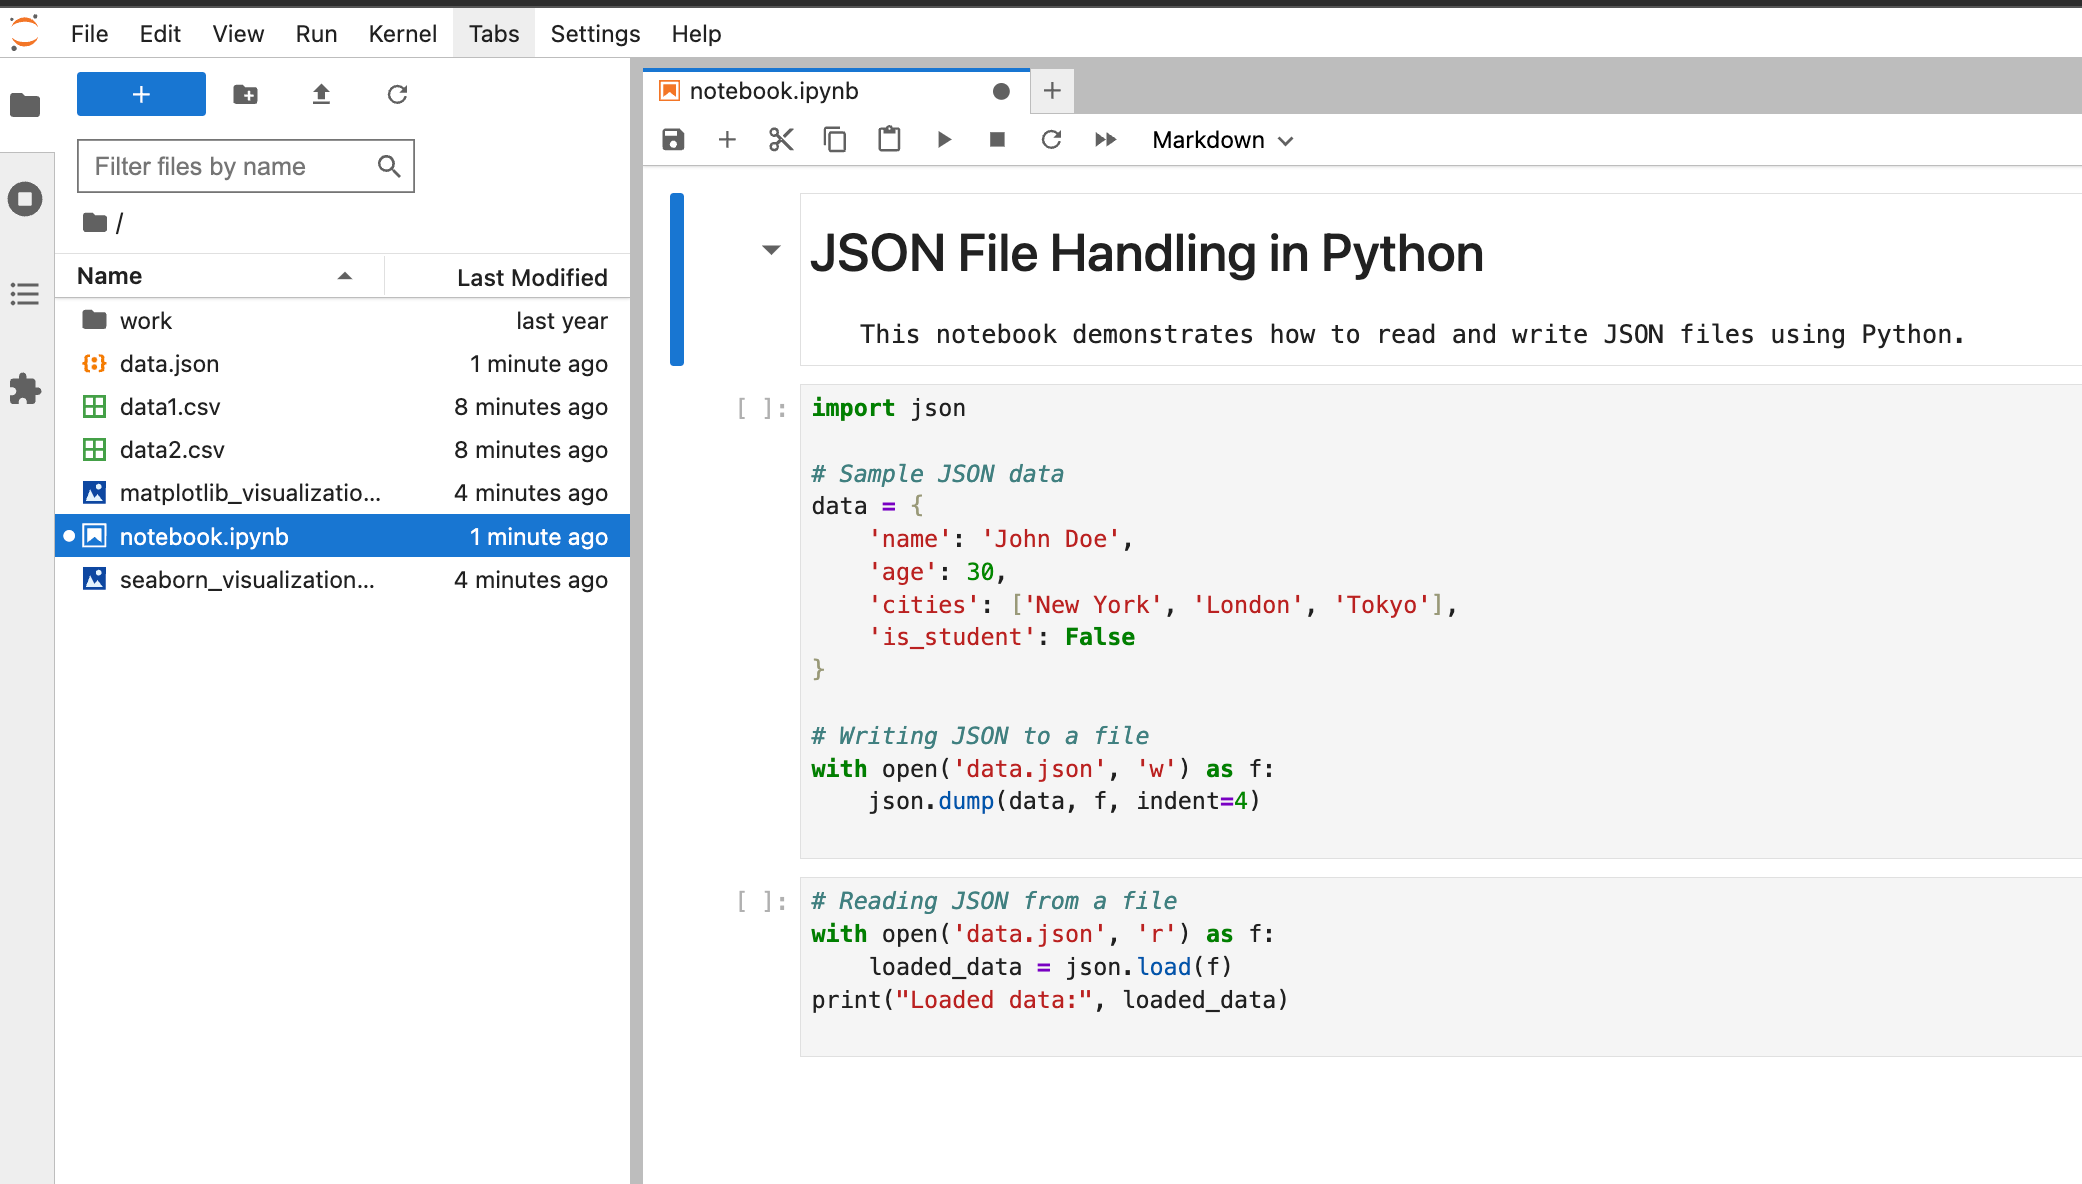Image resolution: width=2082 pixels, height=1184 pixels.
Task: Restart kernel and run all cells
Action: [x=1106, y=140]
